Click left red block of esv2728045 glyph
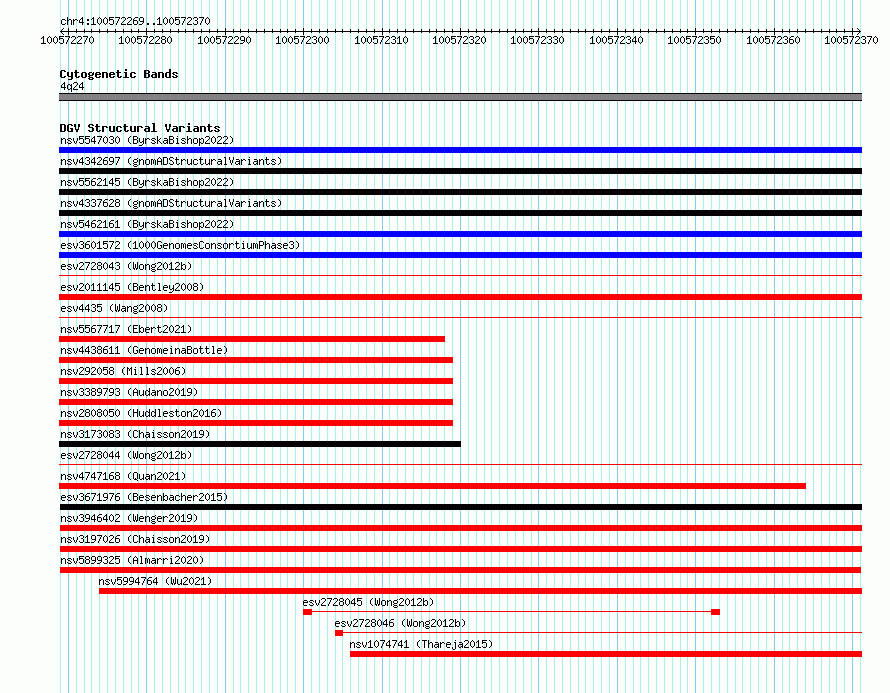Screen dimensions: 890x693 click(x=307, y=612)
